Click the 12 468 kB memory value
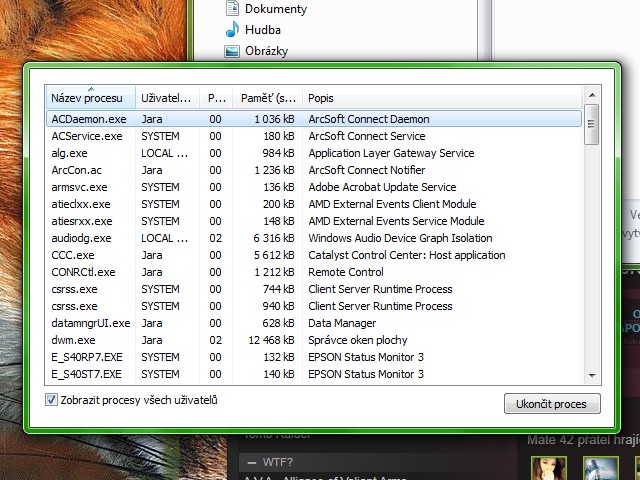Viewport: 640px width, 480px height. (x=271, y=340)
